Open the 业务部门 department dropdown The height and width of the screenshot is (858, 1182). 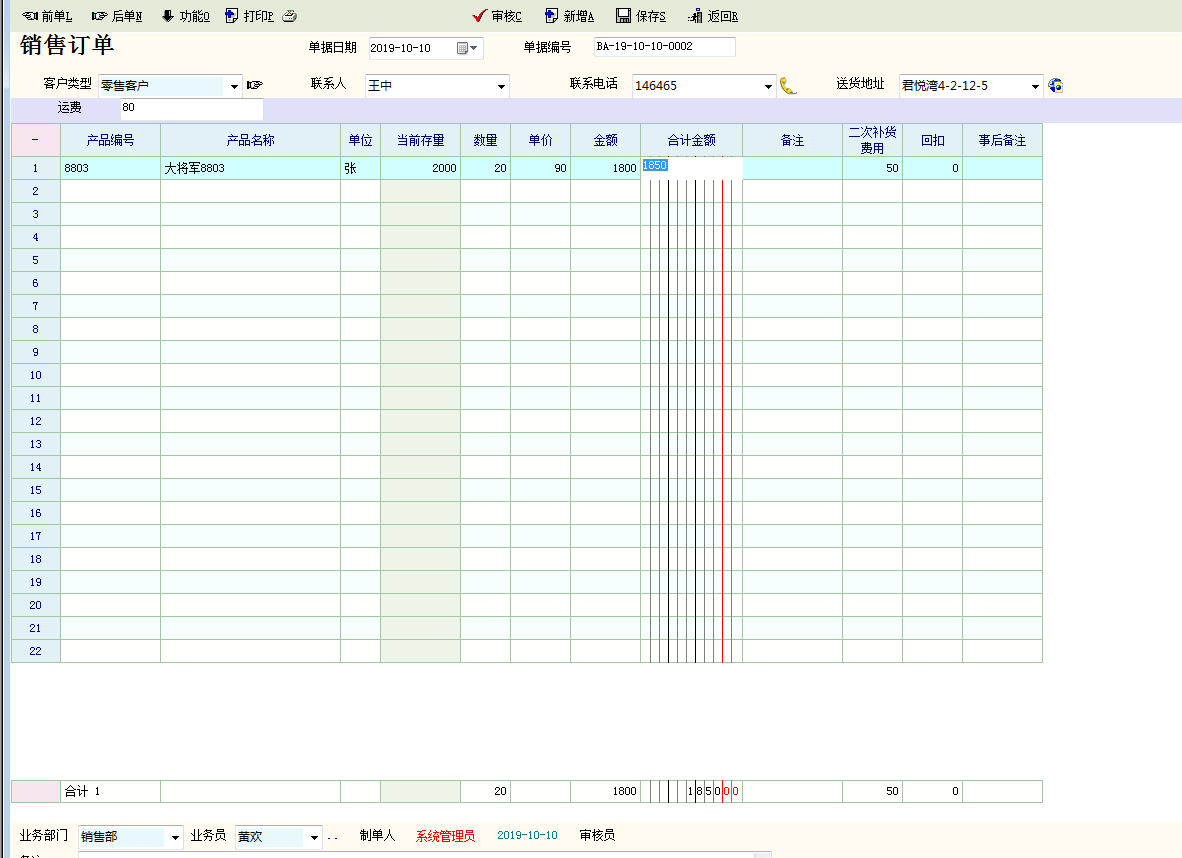click(176, 837)
